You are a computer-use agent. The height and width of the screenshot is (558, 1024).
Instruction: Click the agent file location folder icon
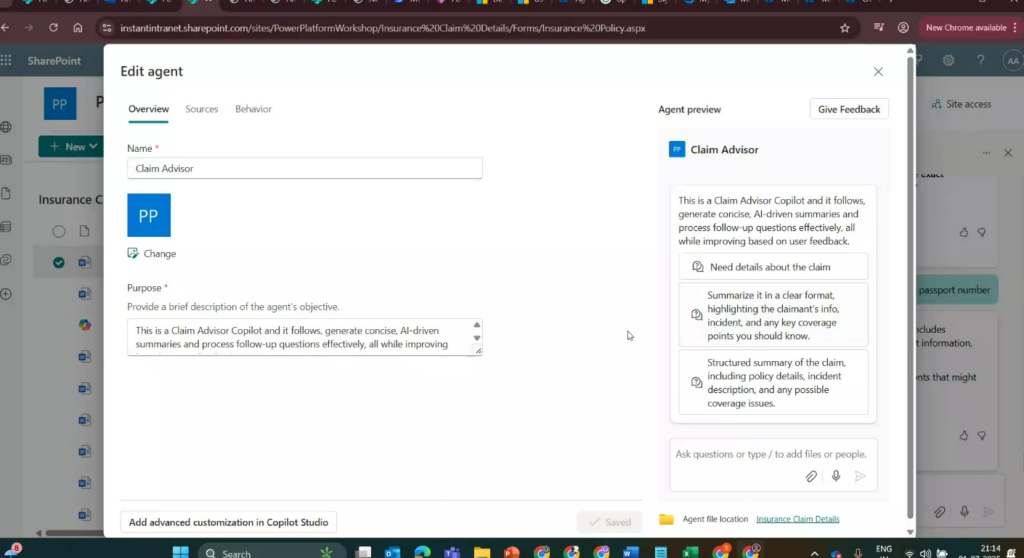666,519
